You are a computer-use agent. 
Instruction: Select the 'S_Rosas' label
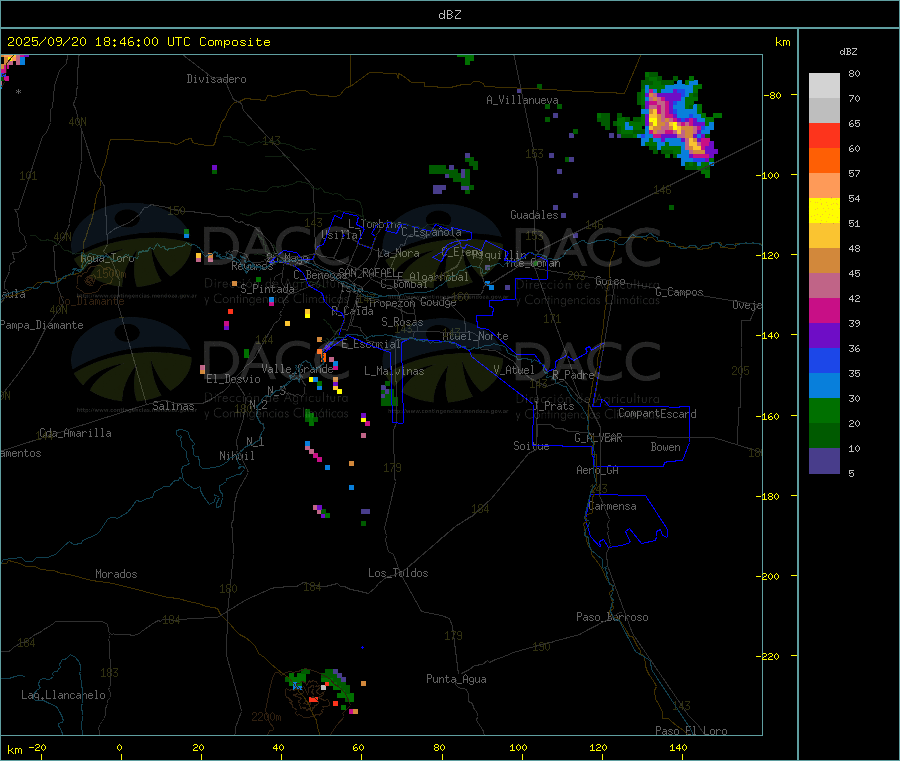(x=402, y=322)
